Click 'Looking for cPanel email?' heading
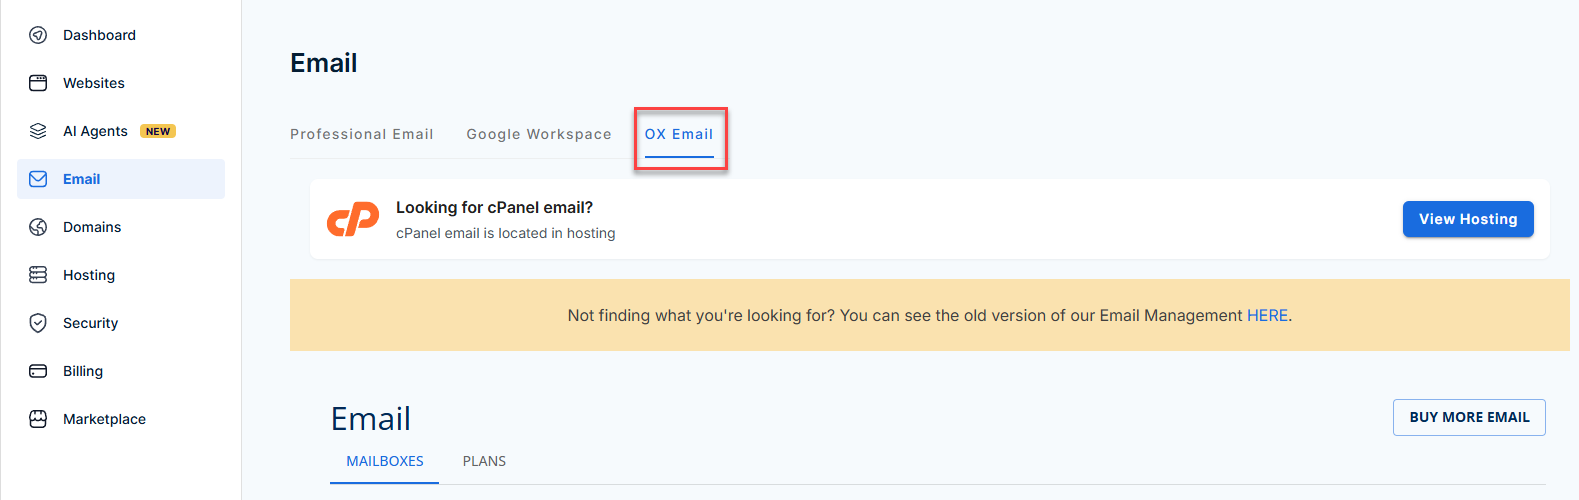The width and height of the screenshot is (1579, 500). click(x=494, y=207)
